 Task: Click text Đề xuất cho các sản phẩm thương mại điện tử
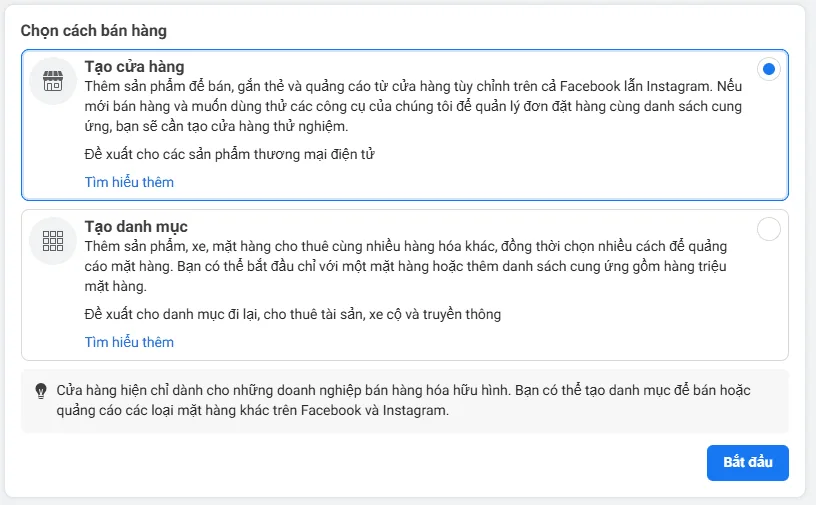(x=230, y=155)
